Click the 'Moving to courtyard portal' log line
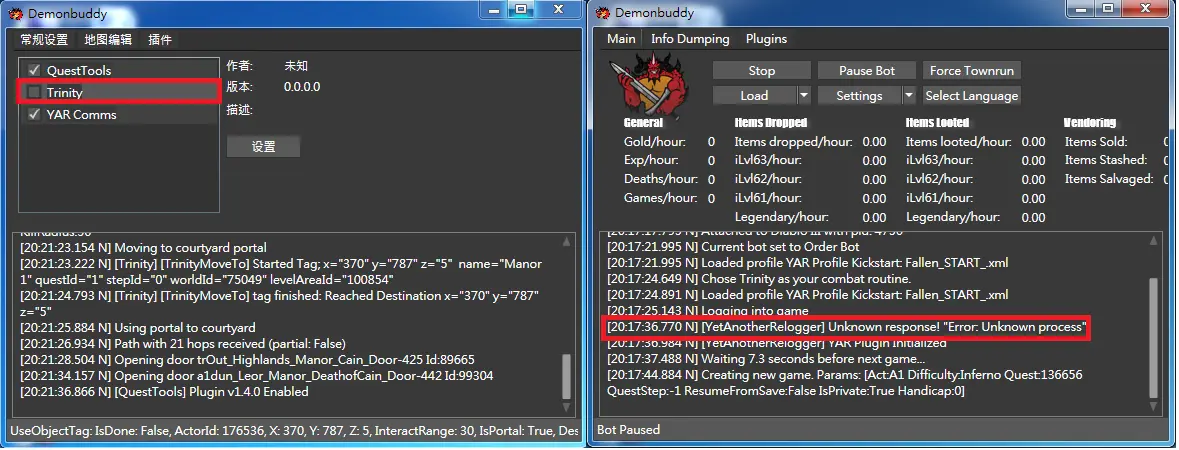 coord(143,248)
